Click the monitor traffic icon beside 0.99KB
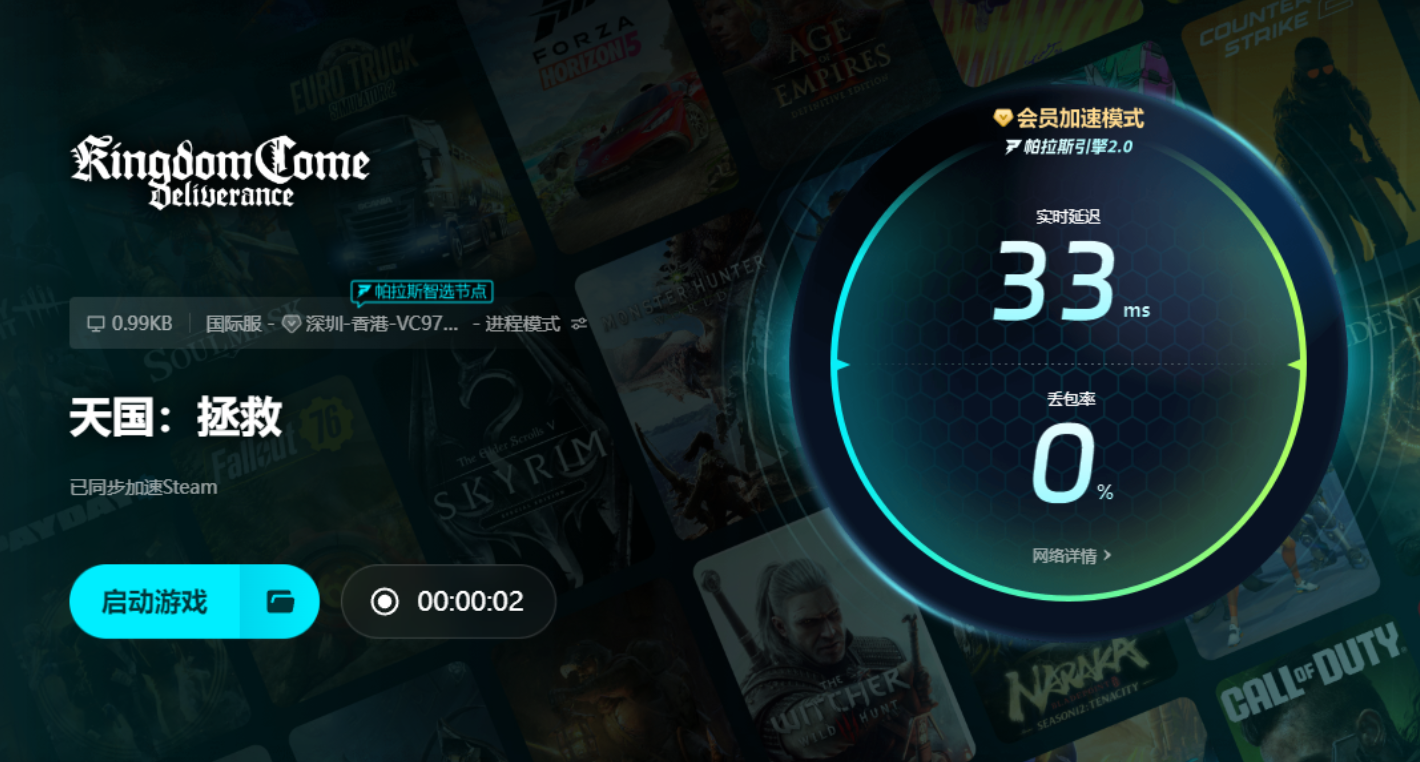Screen dimensions: 1420x762 [x=96, y=323]
